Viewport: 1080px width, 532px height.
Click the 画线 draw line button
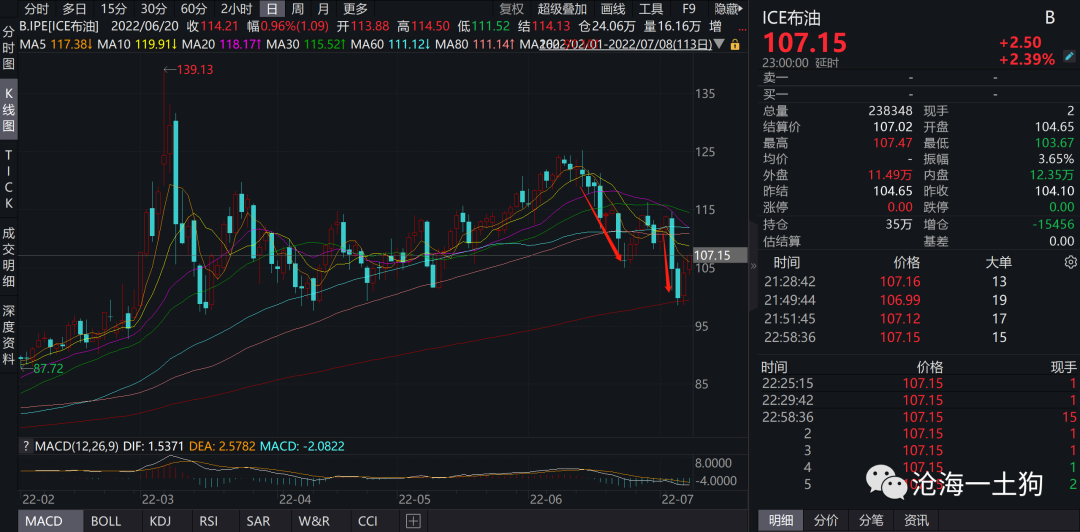click(612, 9)
